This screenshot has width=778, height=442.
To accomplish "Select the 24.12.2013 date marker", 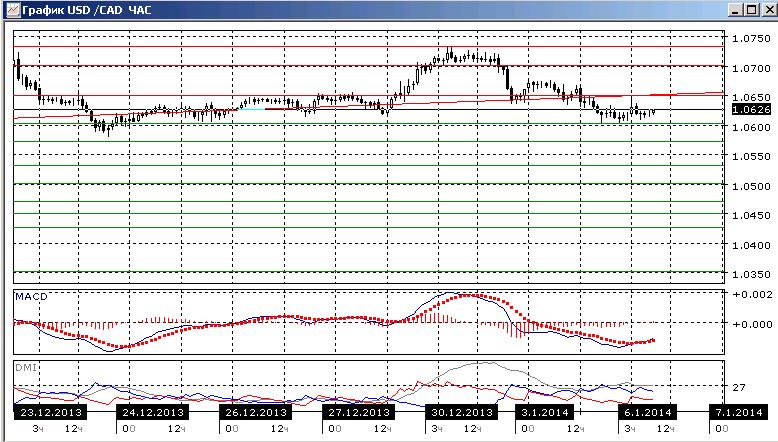I will [x=153, y=412].
